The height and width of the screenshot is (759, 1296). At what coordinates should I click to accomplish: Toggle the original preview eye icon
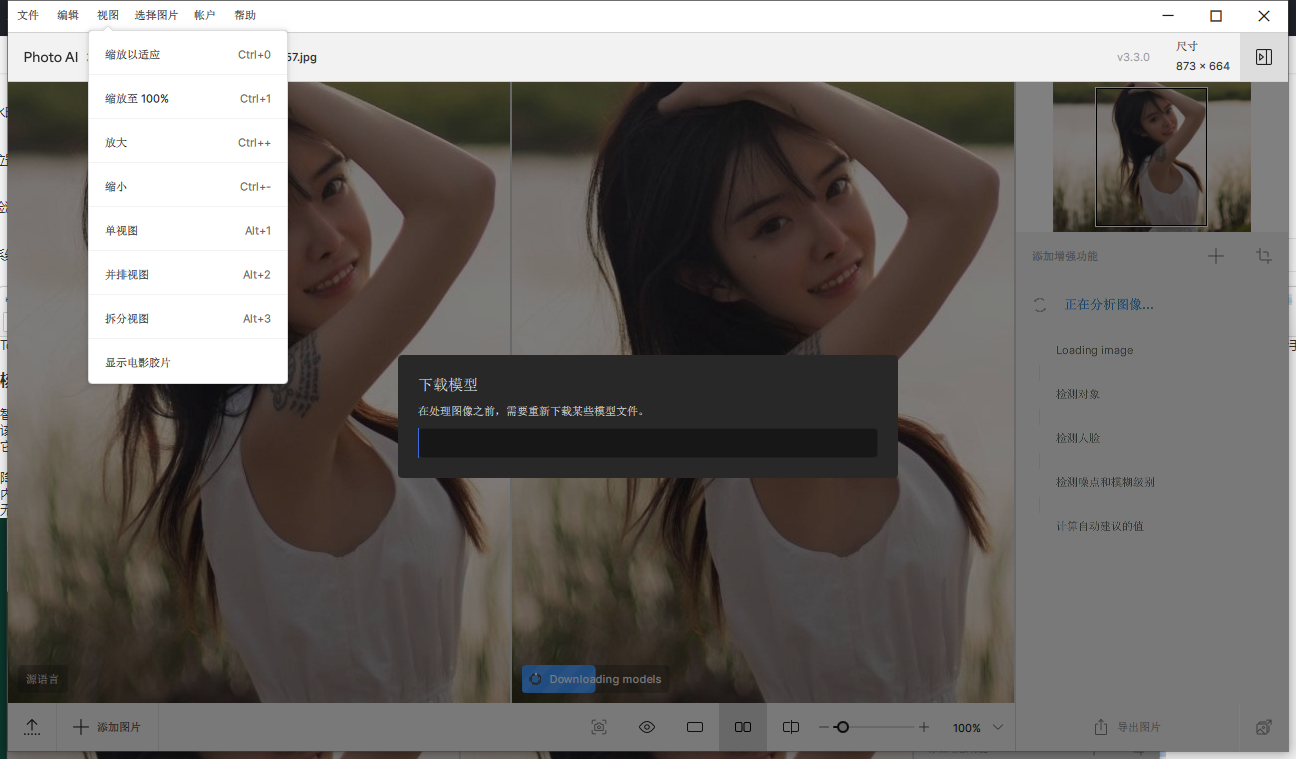click(x=647, y=727)
